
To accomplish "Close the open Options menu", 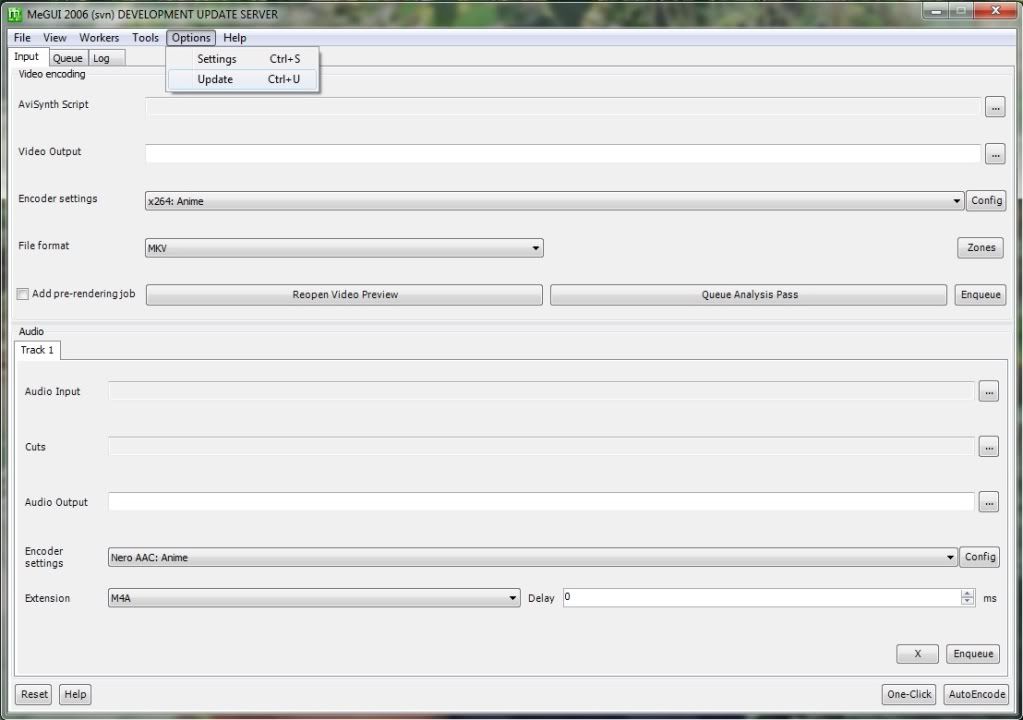I will point(191,38).
